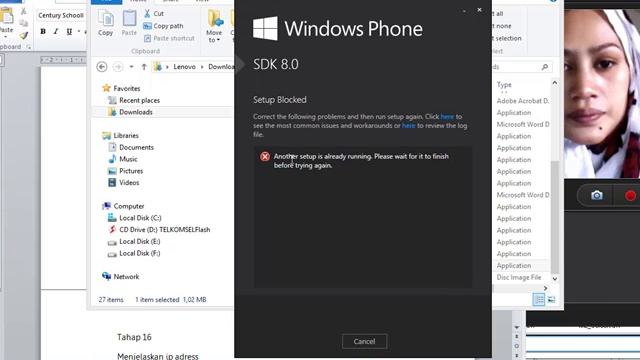The height and width of the screenshot is (360, 640).
Task: Open the Videos library
Action: [x=124, y=183]
